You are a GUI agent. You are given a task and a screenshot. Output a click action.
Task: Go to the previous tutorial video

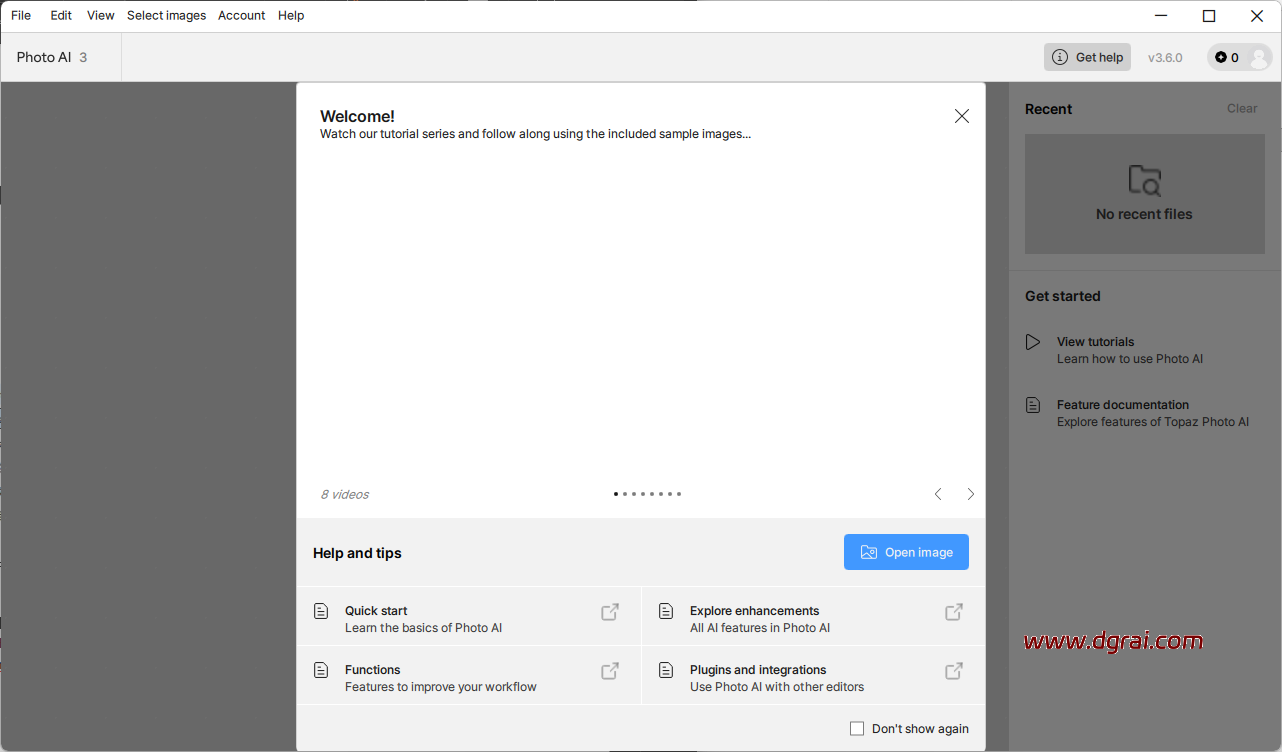[x=938, y=494]
